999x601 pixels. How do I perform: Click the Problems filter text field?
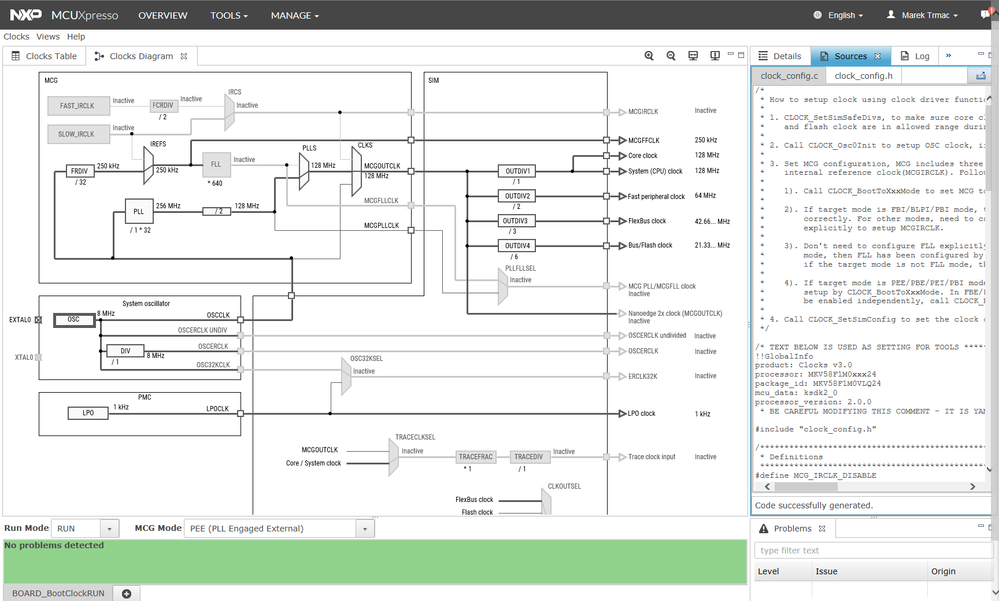click(x=868, y=551)
